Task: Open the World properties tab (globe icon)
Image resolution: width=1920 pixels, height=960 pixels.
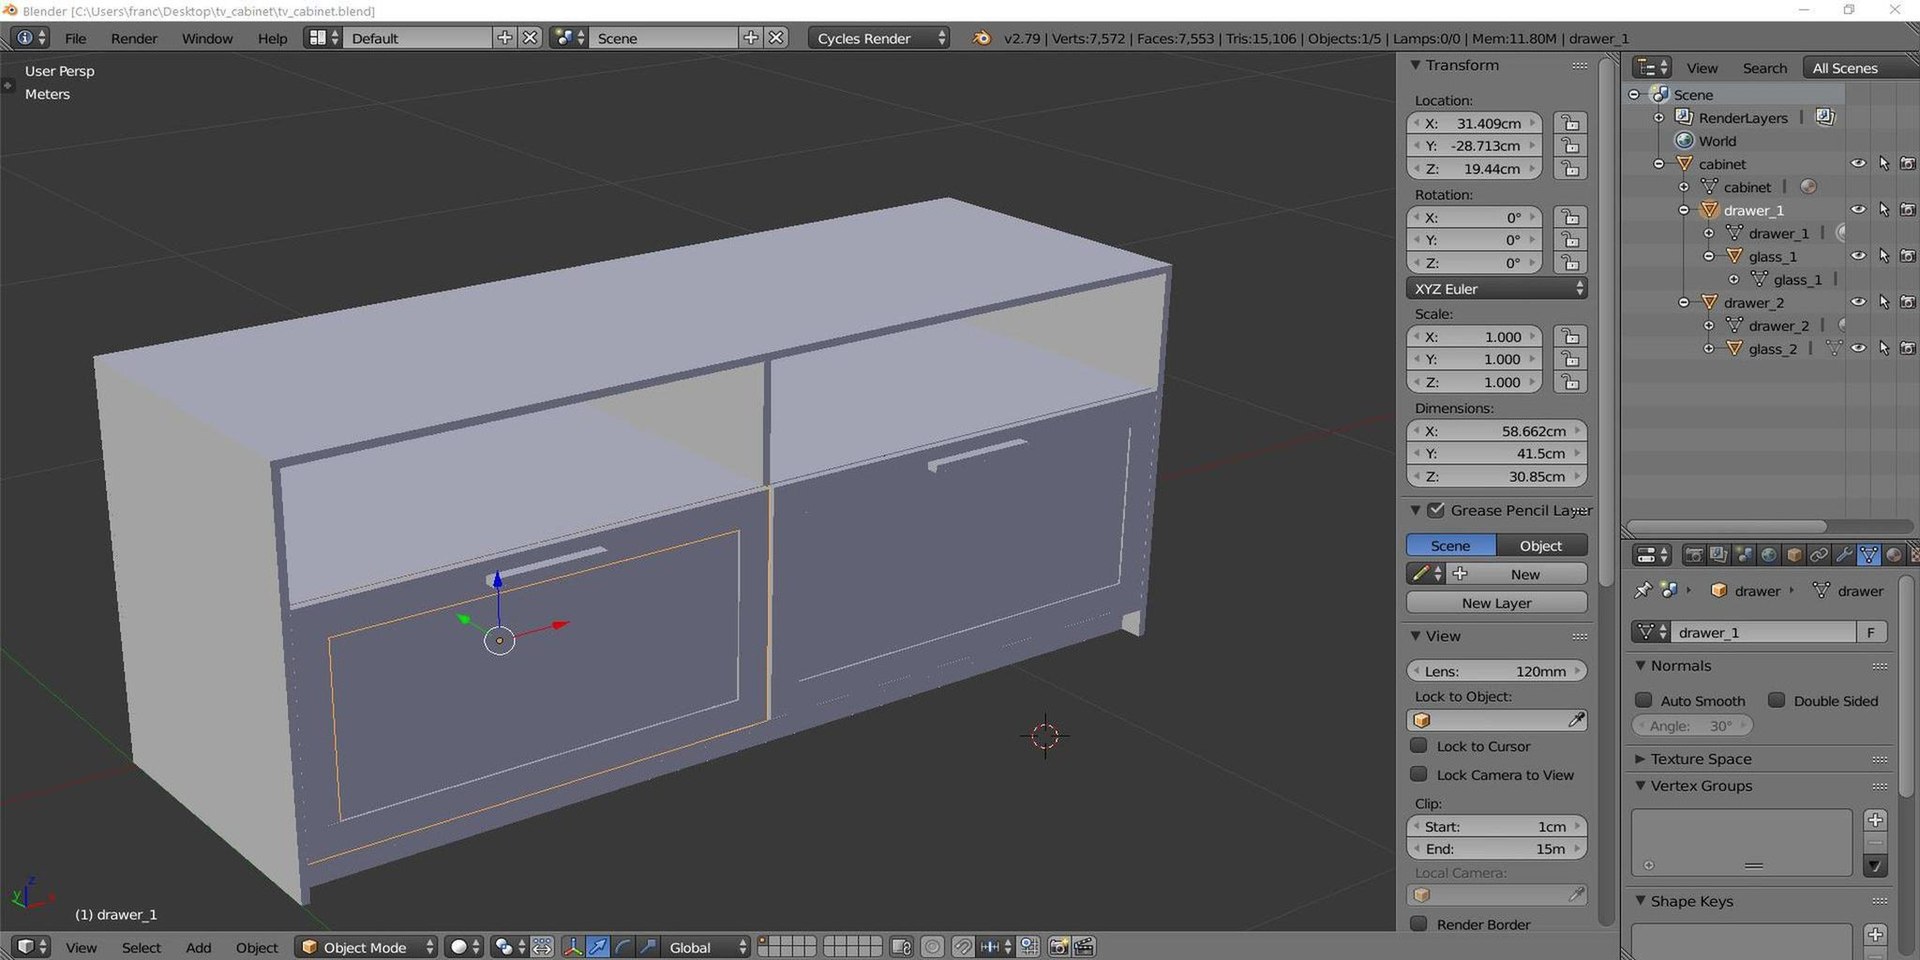Action: [1769, 555]
